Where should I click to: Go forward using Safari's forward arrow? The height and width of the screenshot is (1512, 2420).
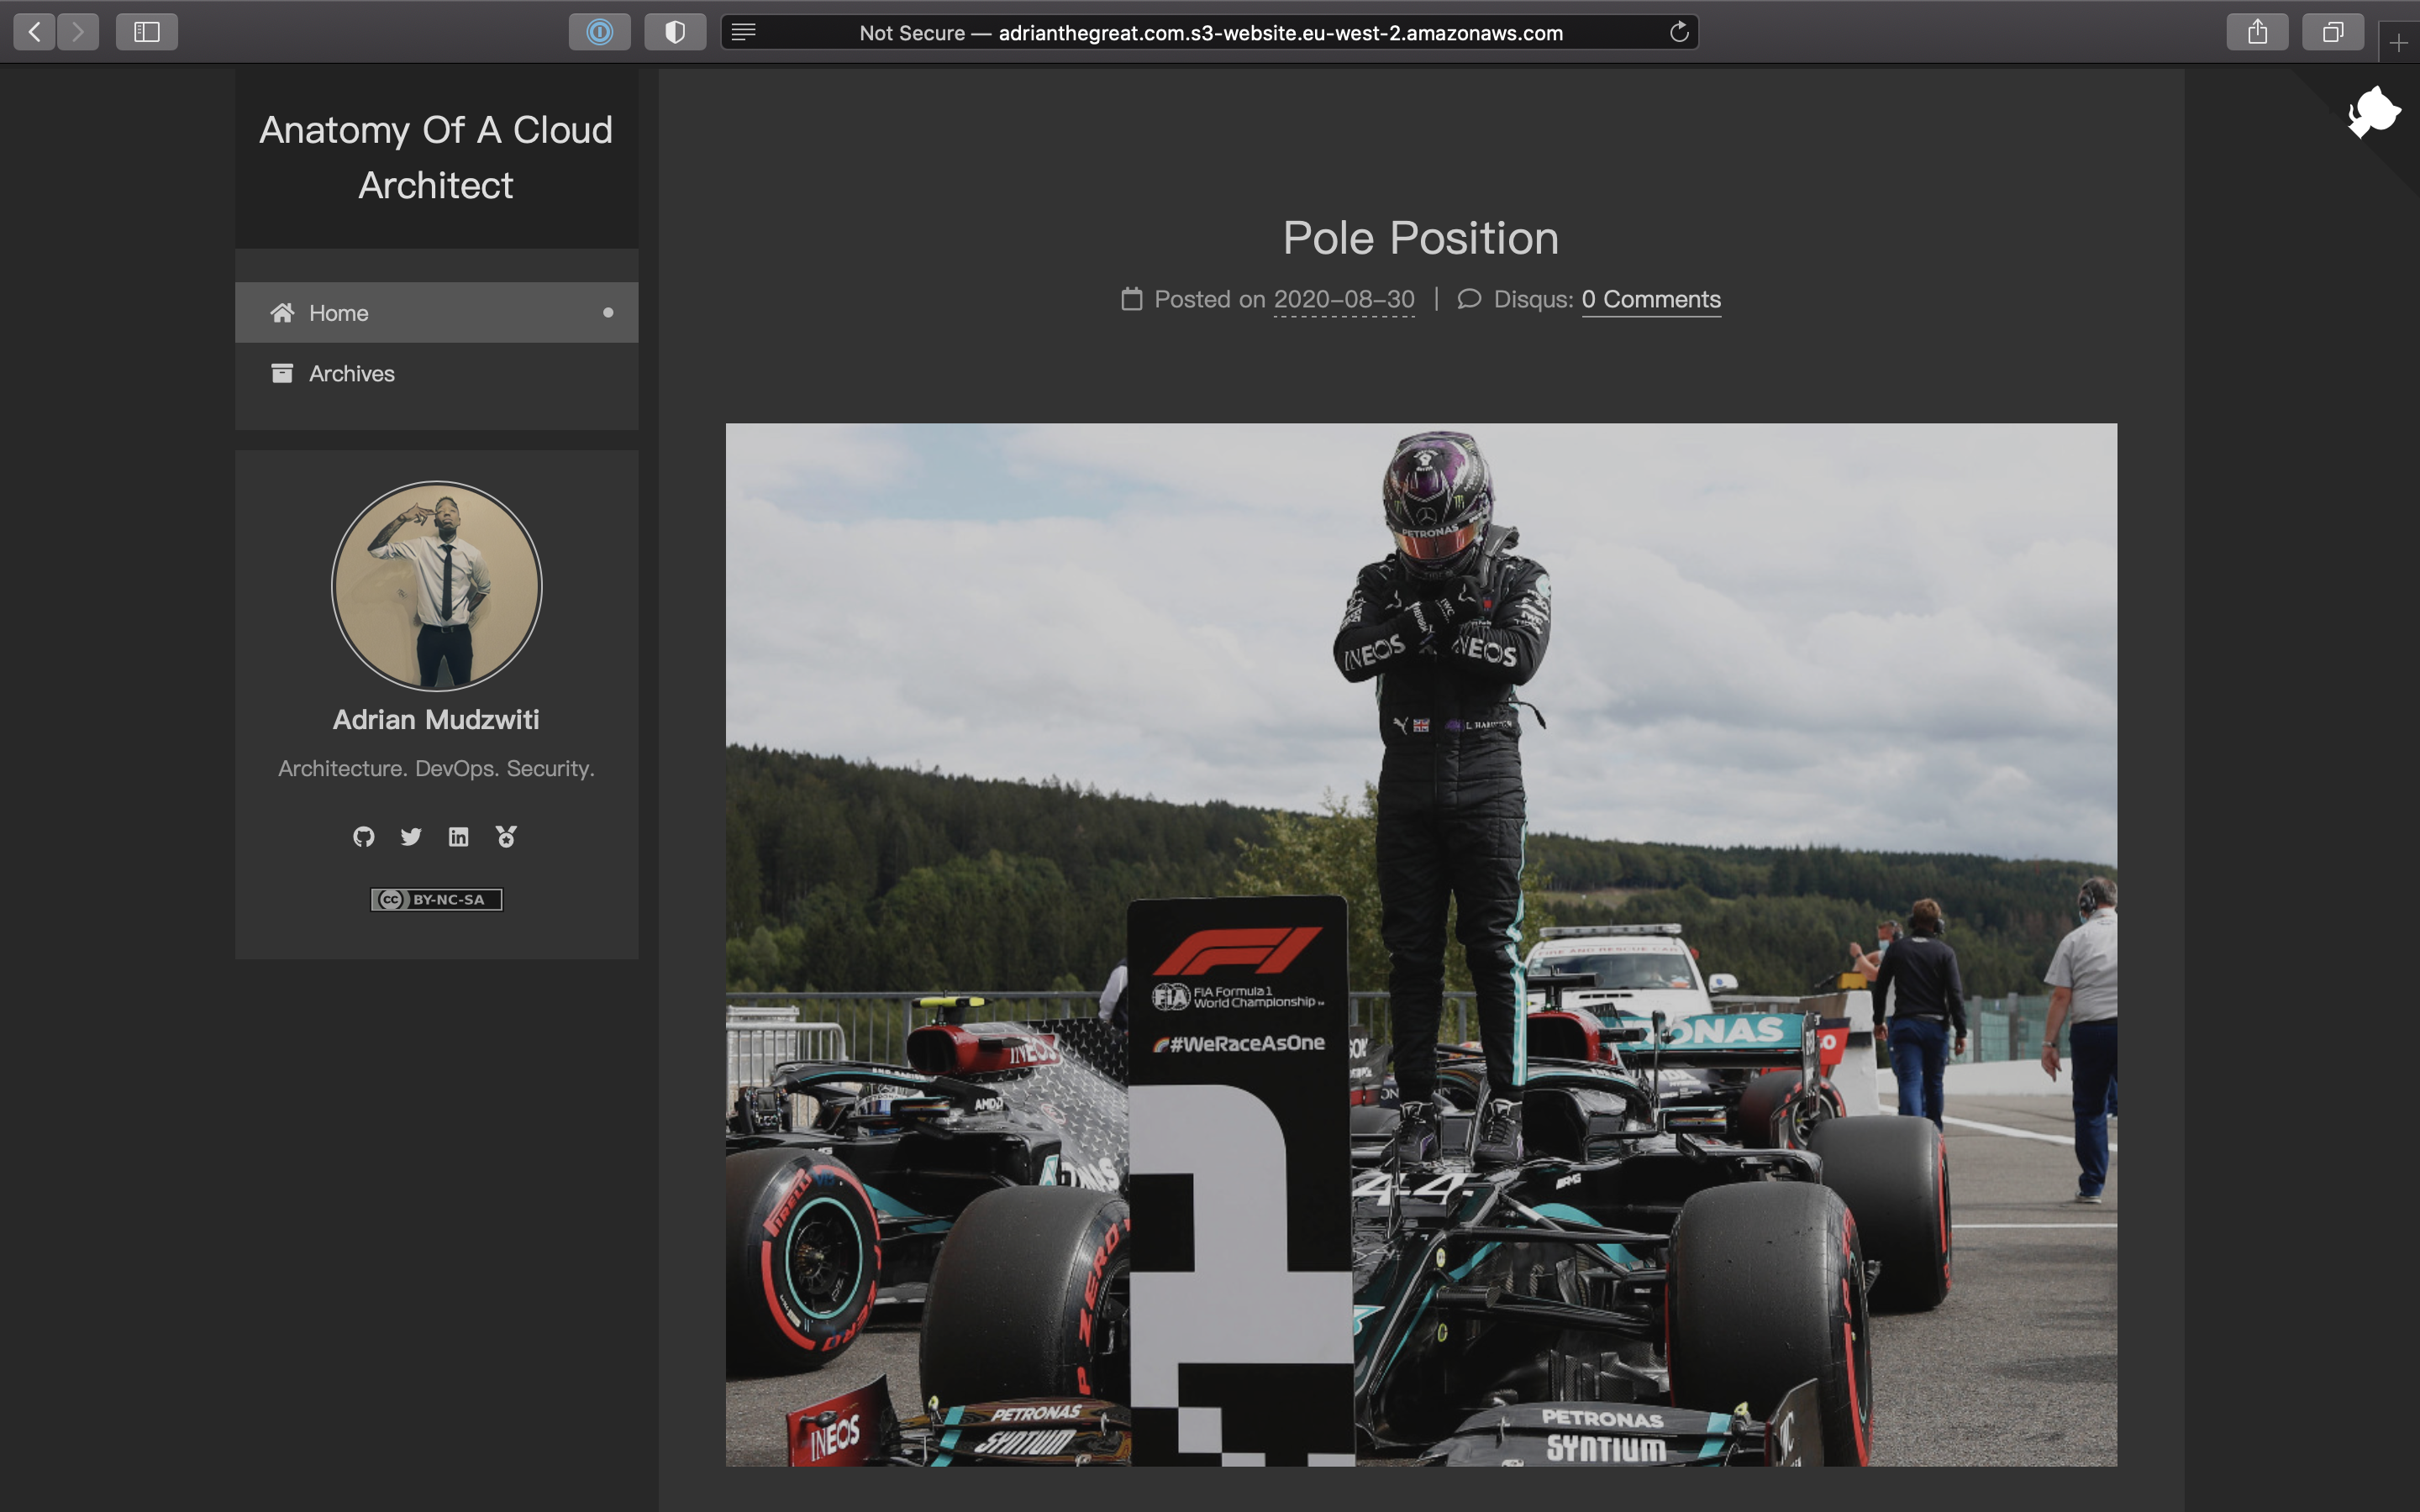click(78, 32)
